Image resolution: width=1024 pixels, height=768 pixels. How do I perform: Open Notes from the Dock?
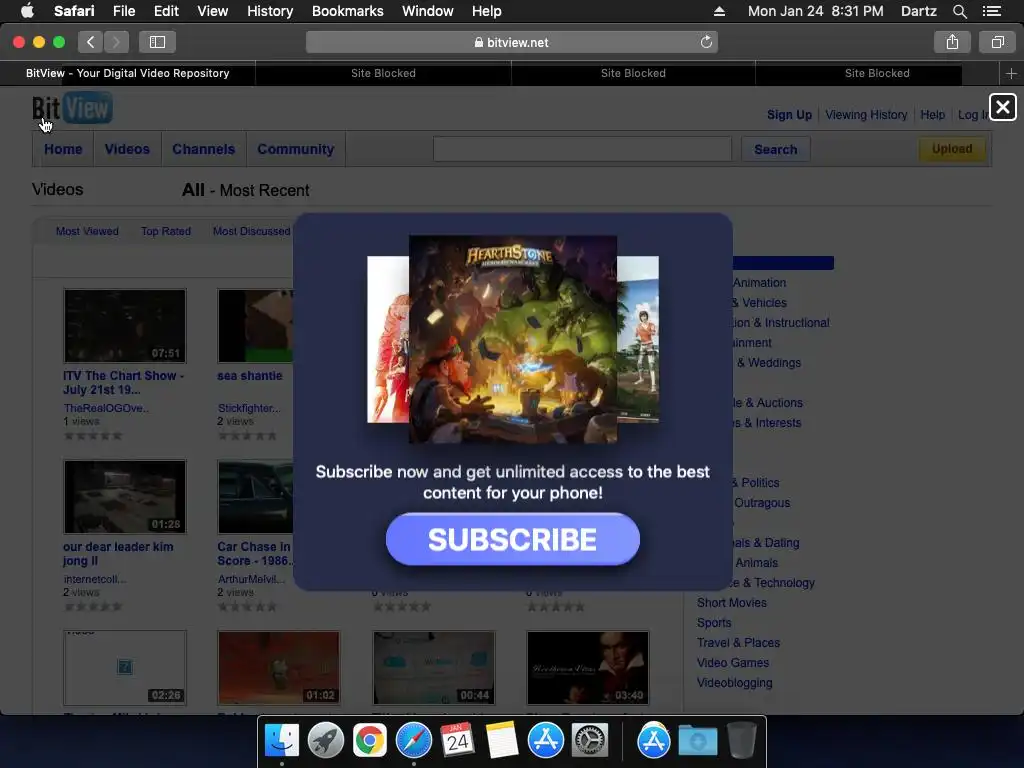[502, 741]
